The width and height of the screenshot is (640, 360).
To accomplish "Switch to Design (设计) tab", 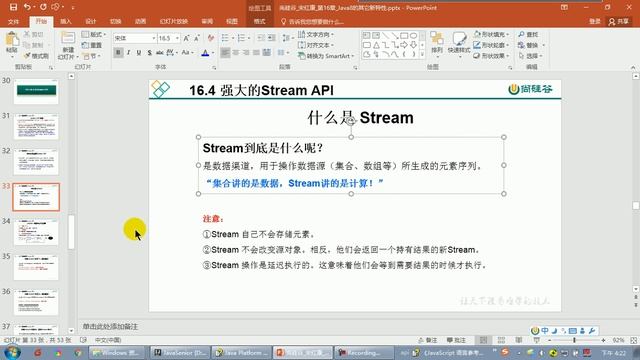I will pos(91,21).
